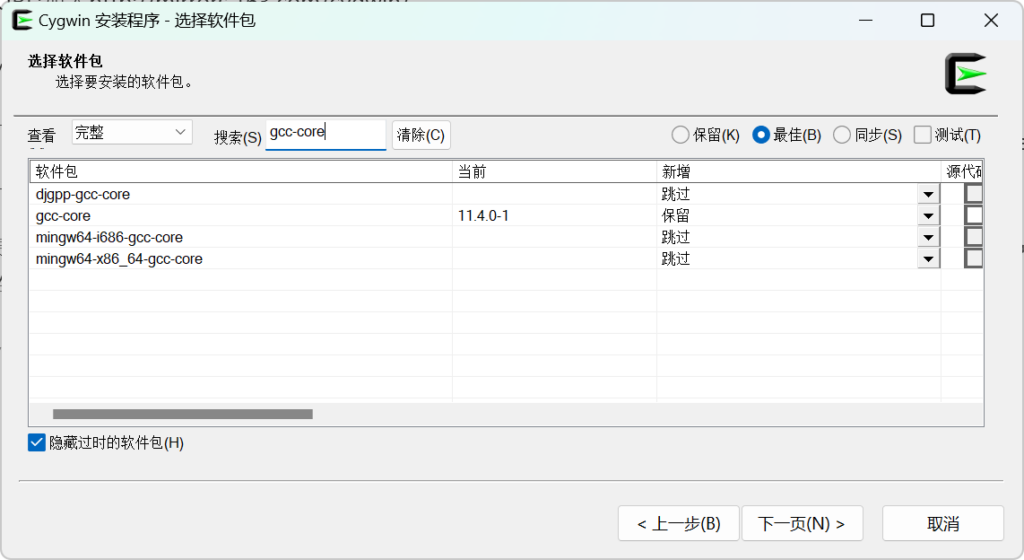Proceed with the 下一页(N) button
Screen dimensions: 1024x560
802,523
